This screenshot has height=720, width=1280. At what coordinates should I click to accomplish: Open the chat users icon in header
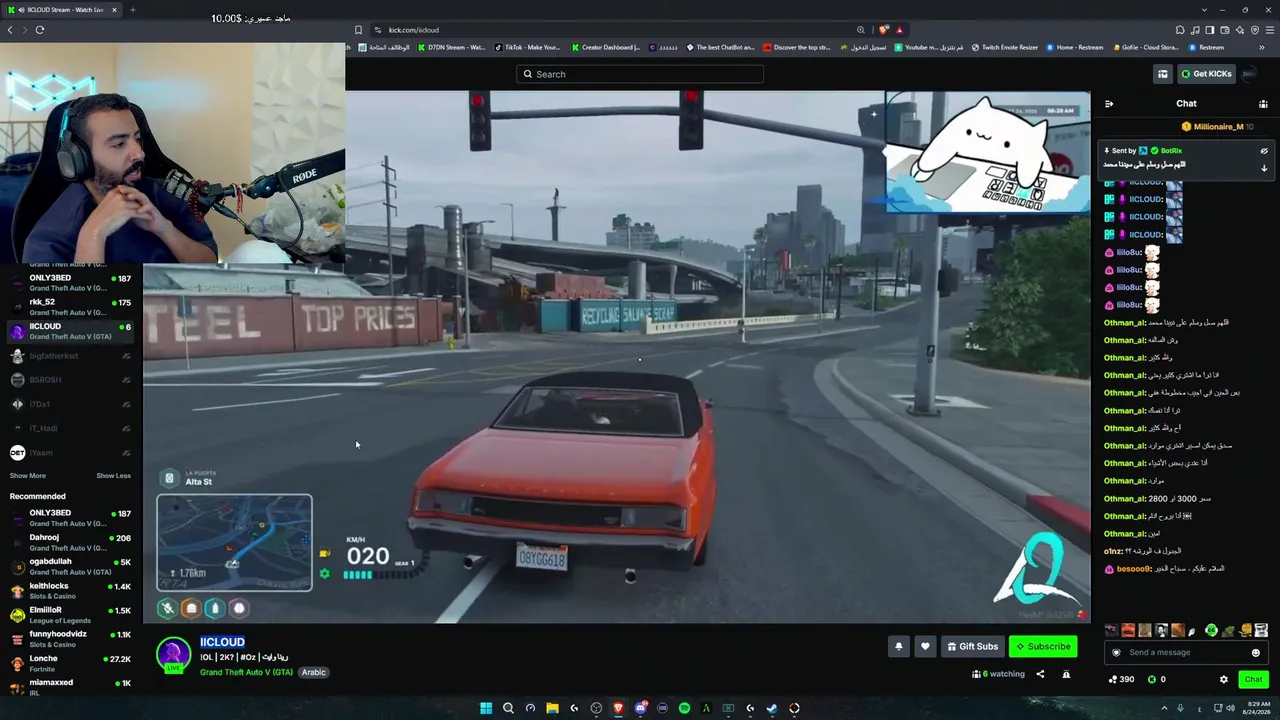pos(1263,103)
